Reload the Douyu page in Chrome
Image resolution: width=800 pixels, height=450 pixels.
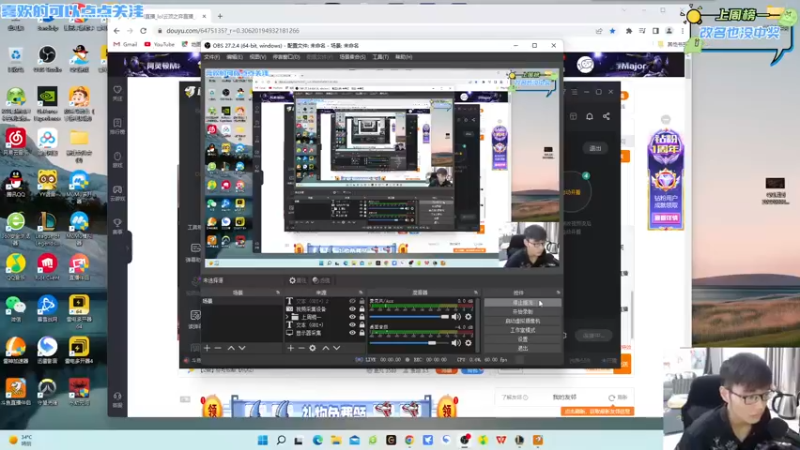click(143, 31)
